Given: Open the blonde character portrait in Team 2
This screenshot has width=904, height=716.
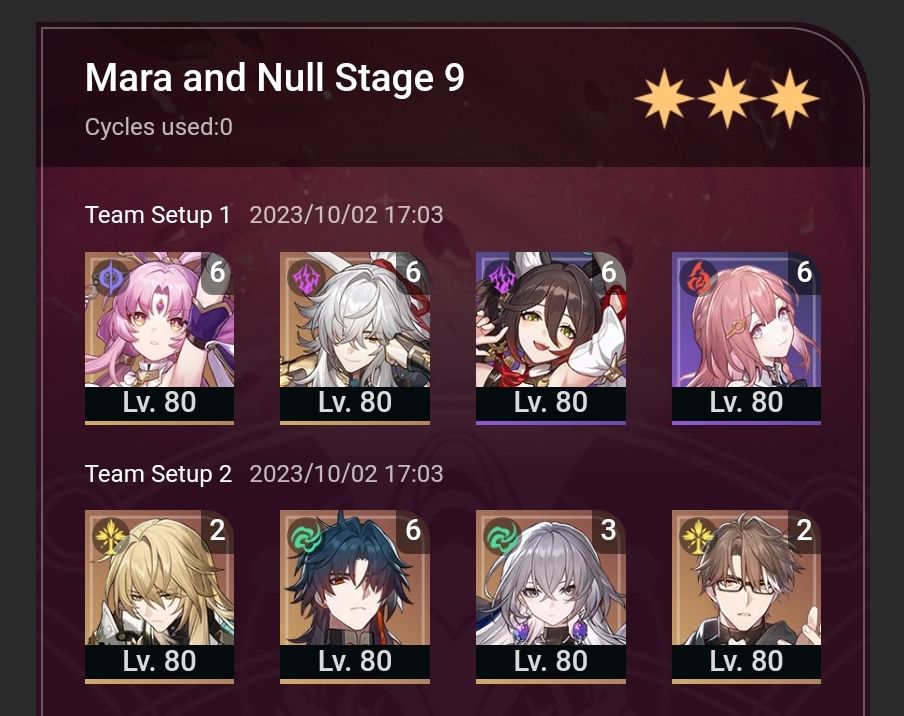Looking at the screenshot, I should tap(159, 597).
